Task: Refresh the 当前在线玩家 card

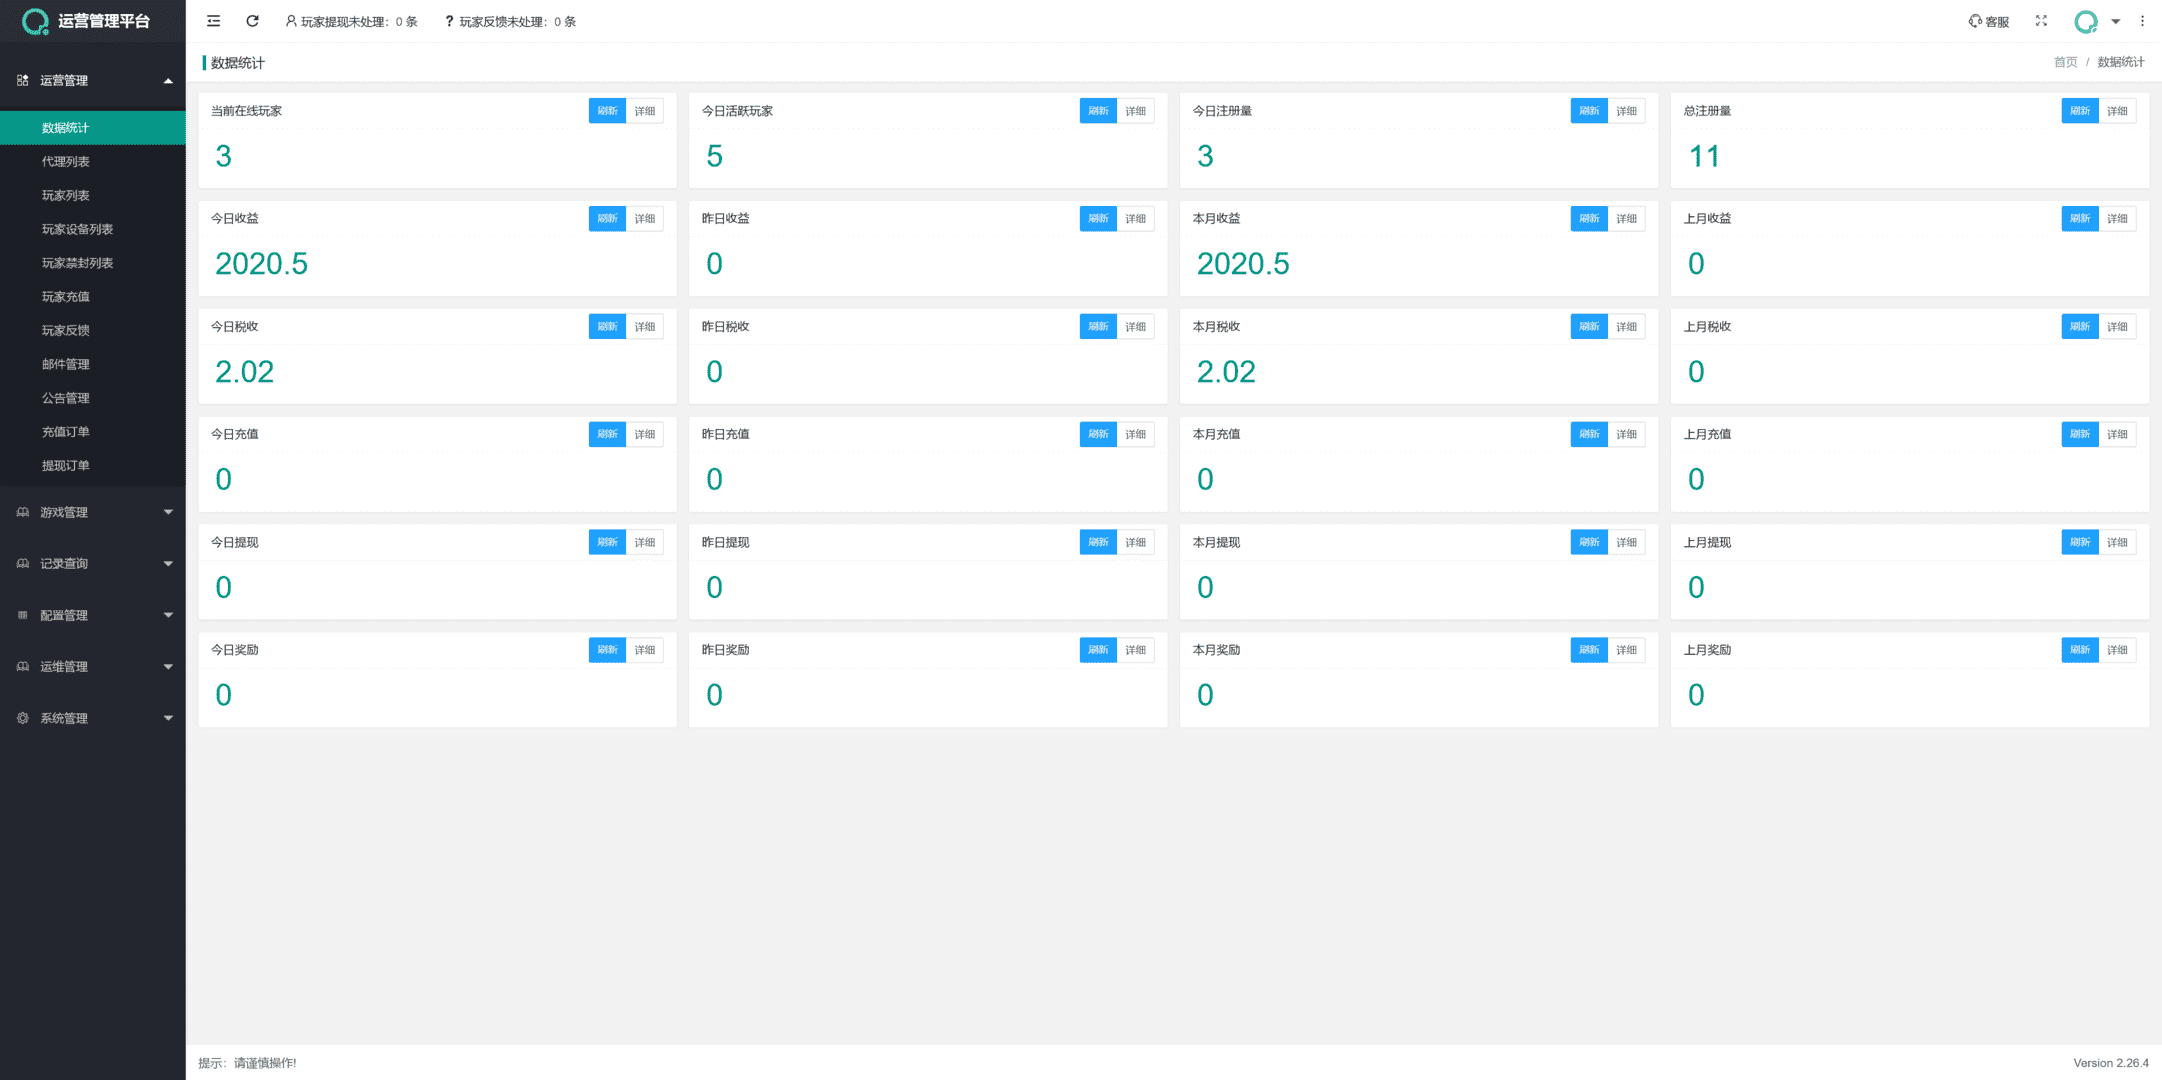Action: tap(607, 111)
